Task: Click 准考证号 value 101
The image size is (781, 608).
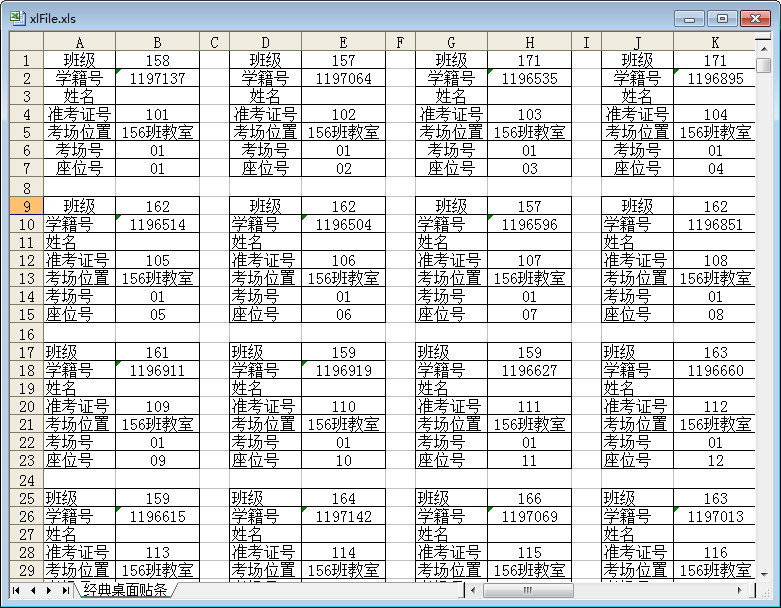Action: 157,115
